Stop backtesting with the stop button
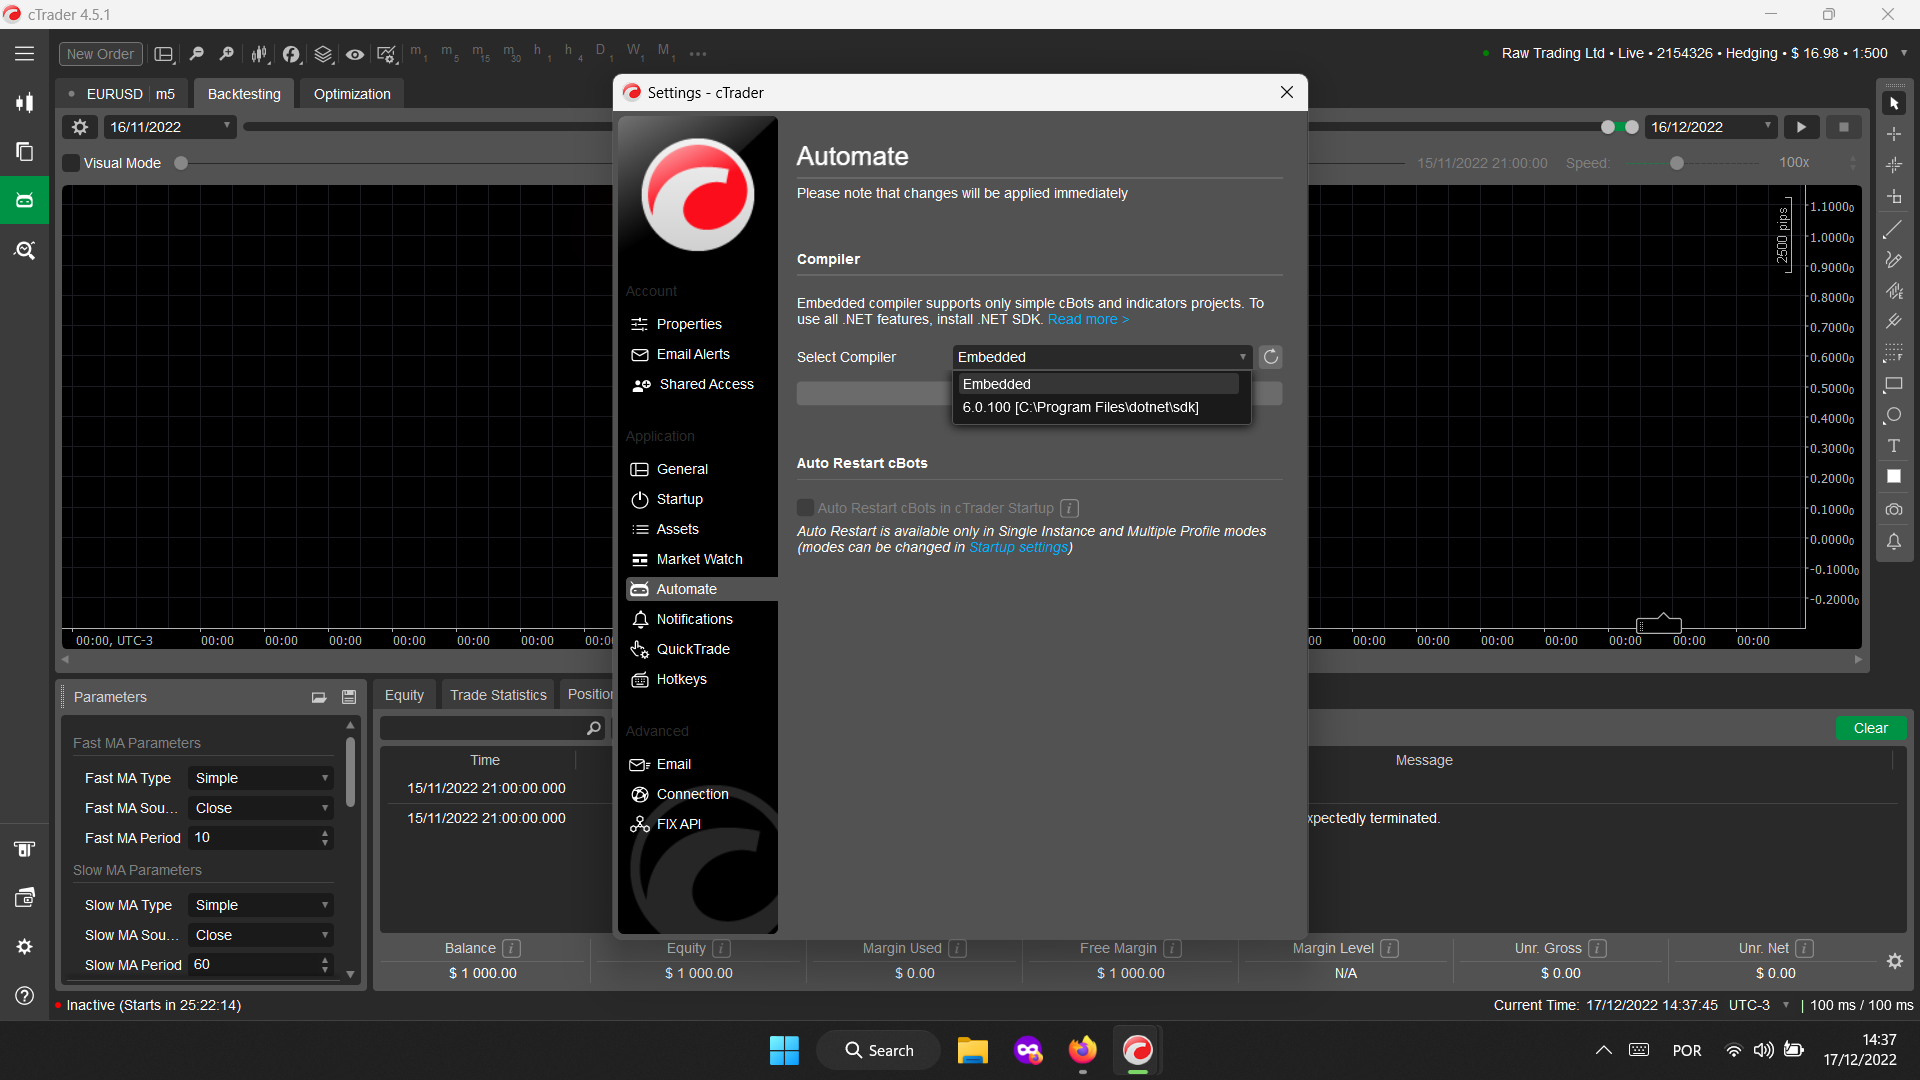 (x=1844, y=127)
